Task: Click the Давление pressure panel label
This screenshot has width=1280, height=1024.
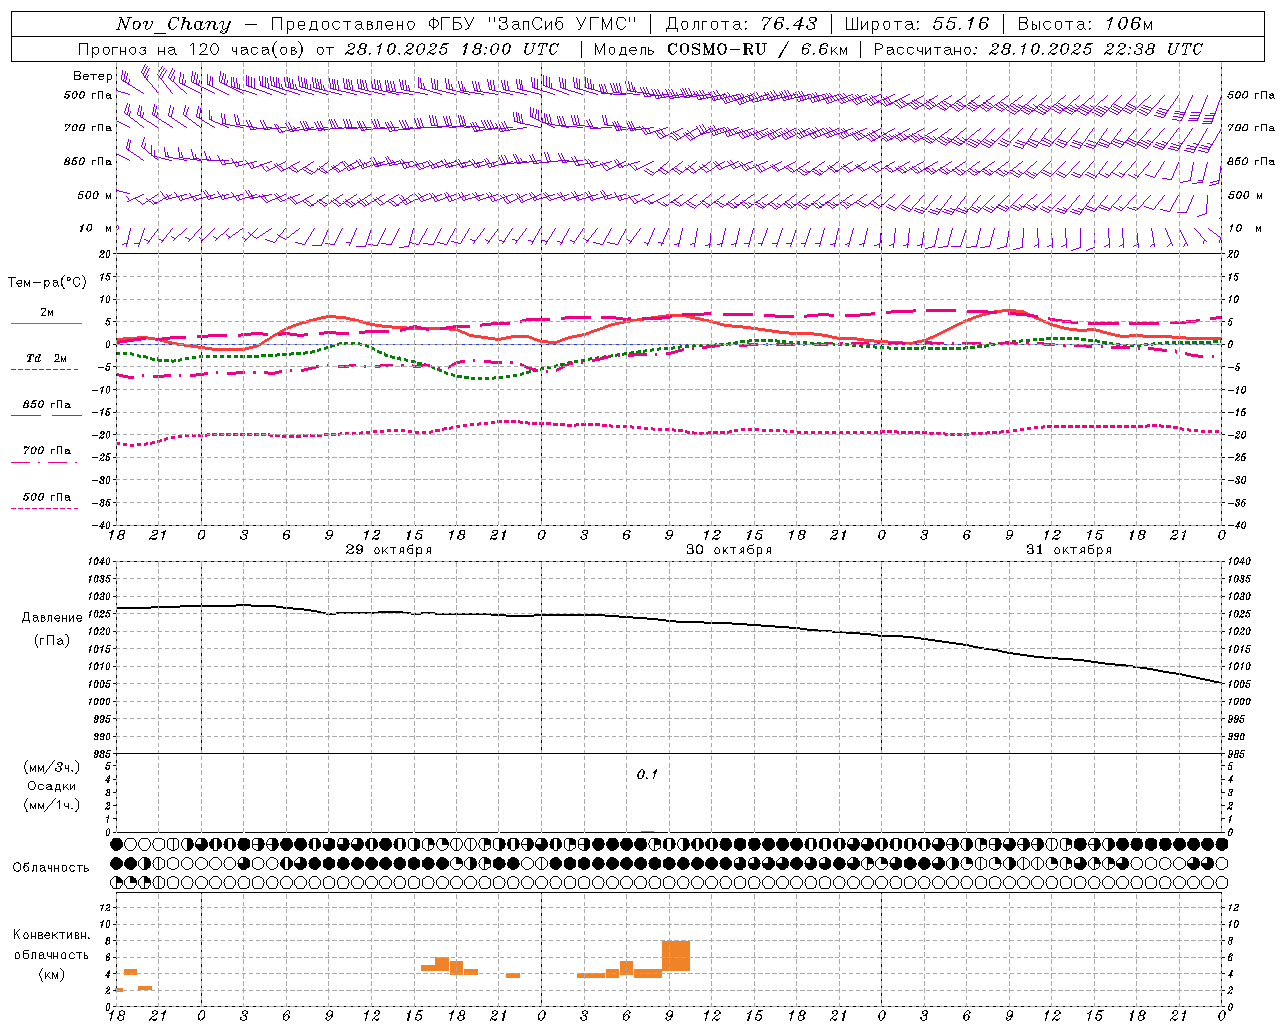Action: (x=52, y=618)
